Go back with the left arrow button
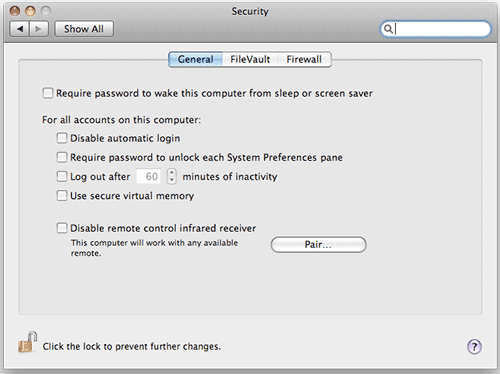The height and width of the screenshot is (374, 500). point(20,29)
